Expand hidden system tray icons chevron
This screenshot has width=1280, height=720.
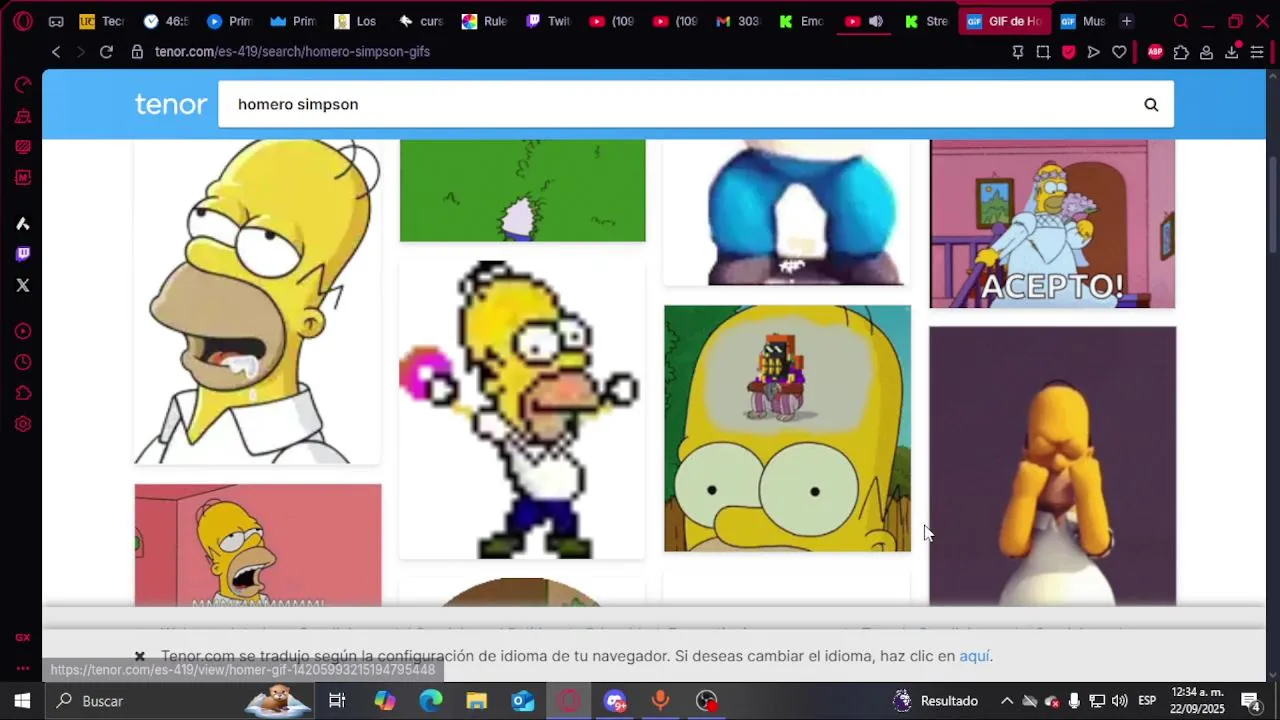(1007, 701)
